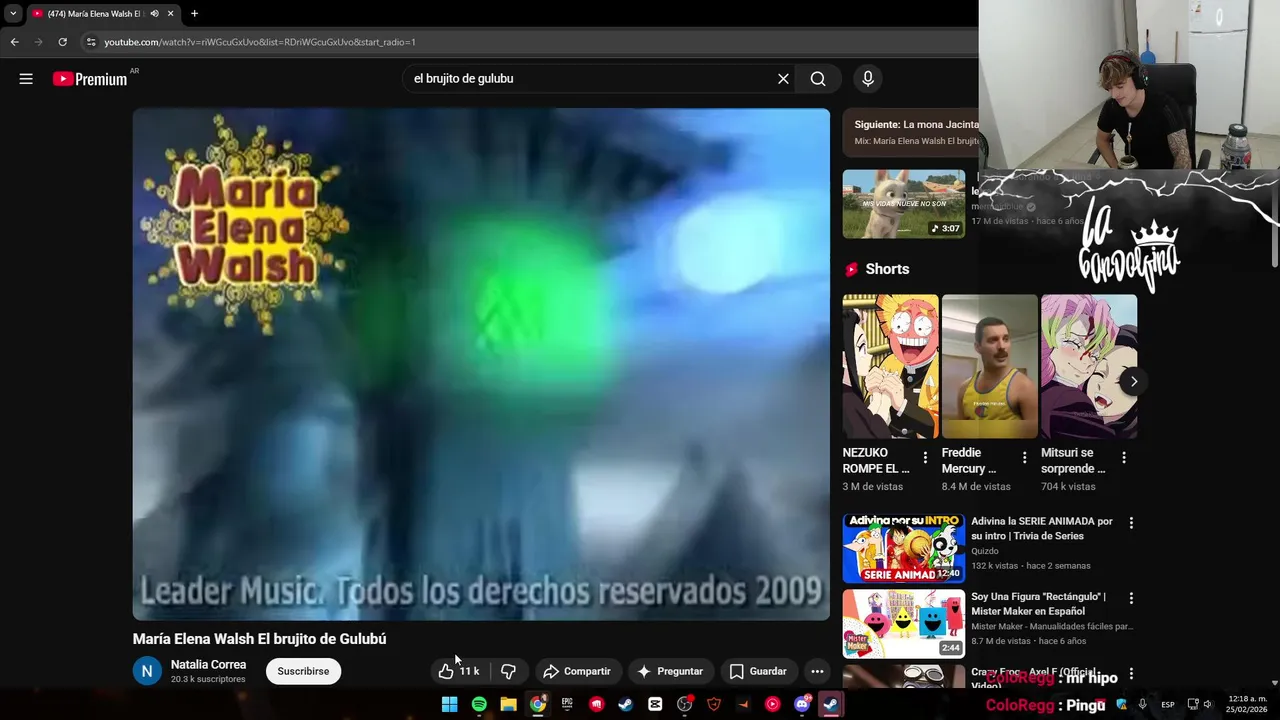Open title Soy Una Figura Rectángulo
Viewport: 1280px width, 720px height.
point(1039,603)
